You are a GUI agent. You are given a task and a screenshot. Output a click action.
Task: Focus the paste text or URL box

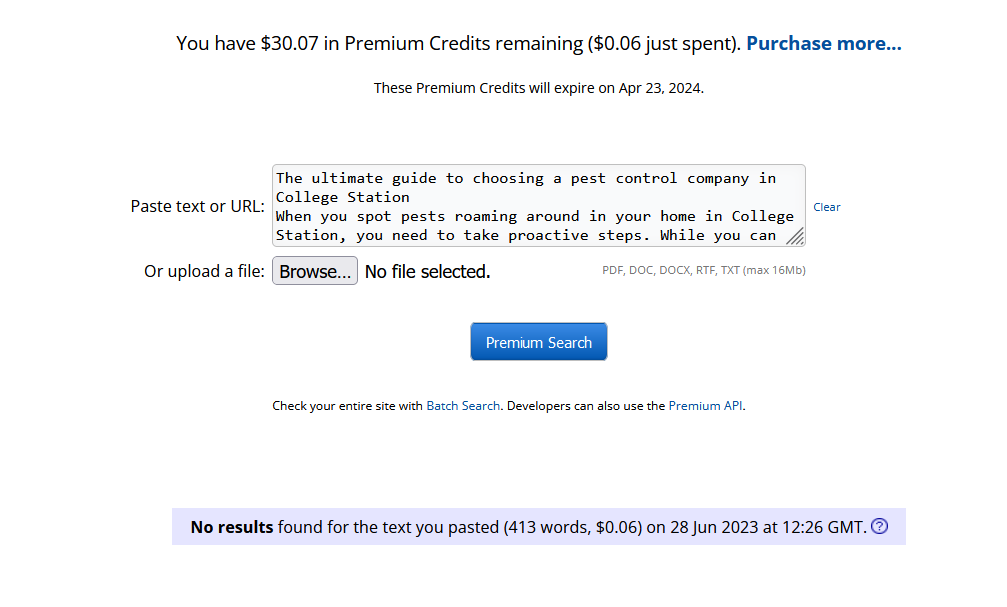point(538,205)
